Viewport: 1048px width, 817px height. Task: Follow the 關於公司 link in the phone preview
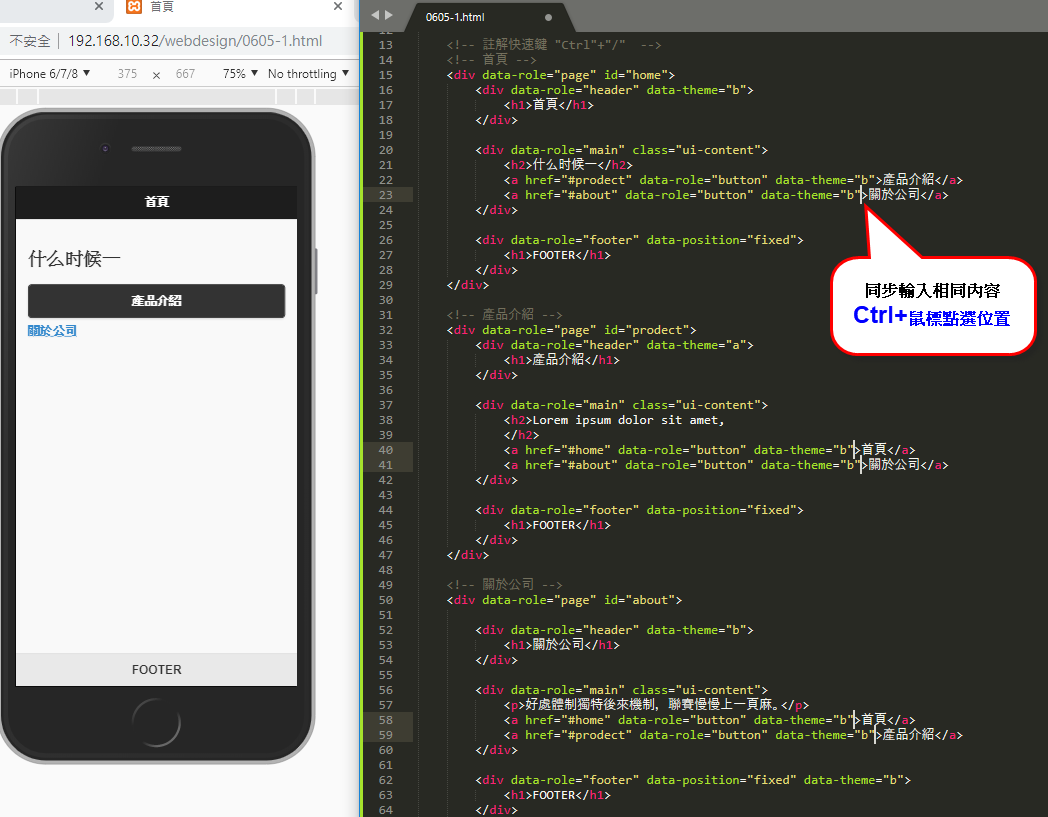point(52,331)
